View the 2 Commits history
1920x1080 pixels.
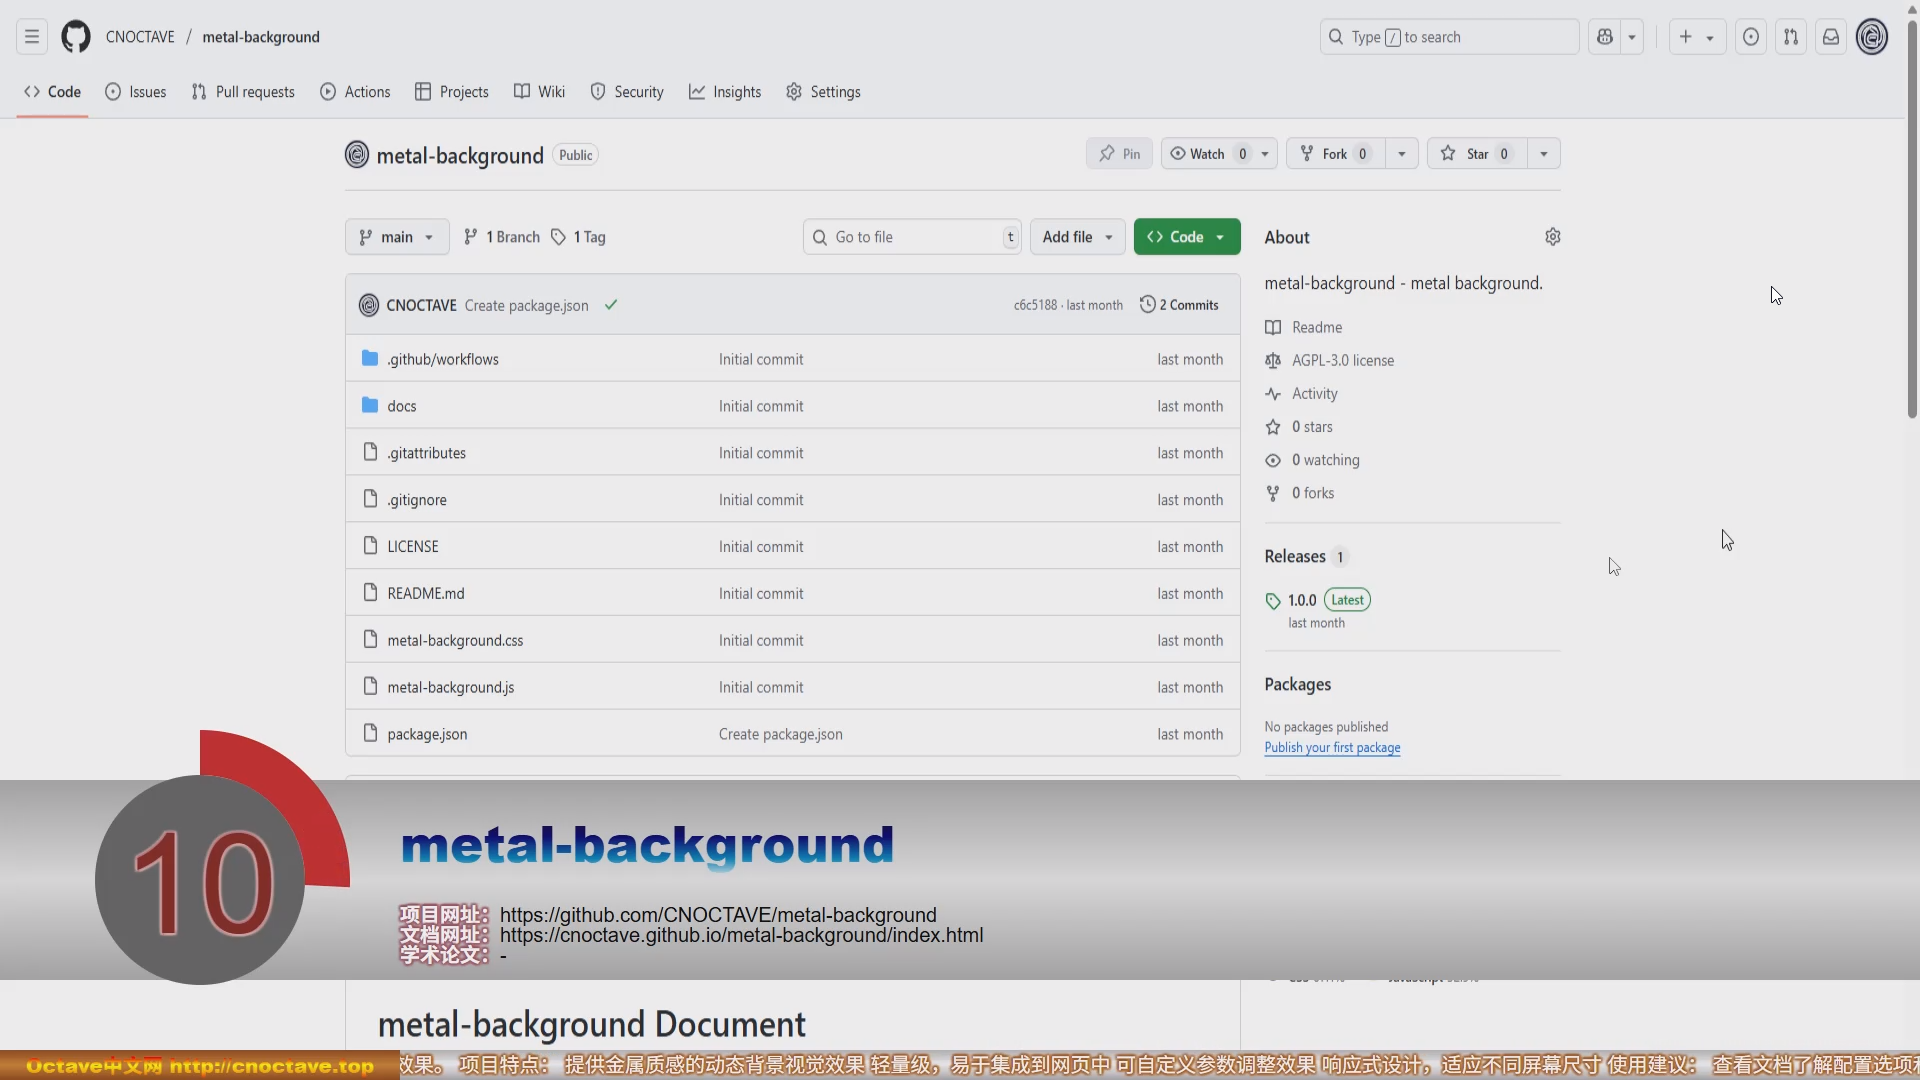coord(1179,305)
